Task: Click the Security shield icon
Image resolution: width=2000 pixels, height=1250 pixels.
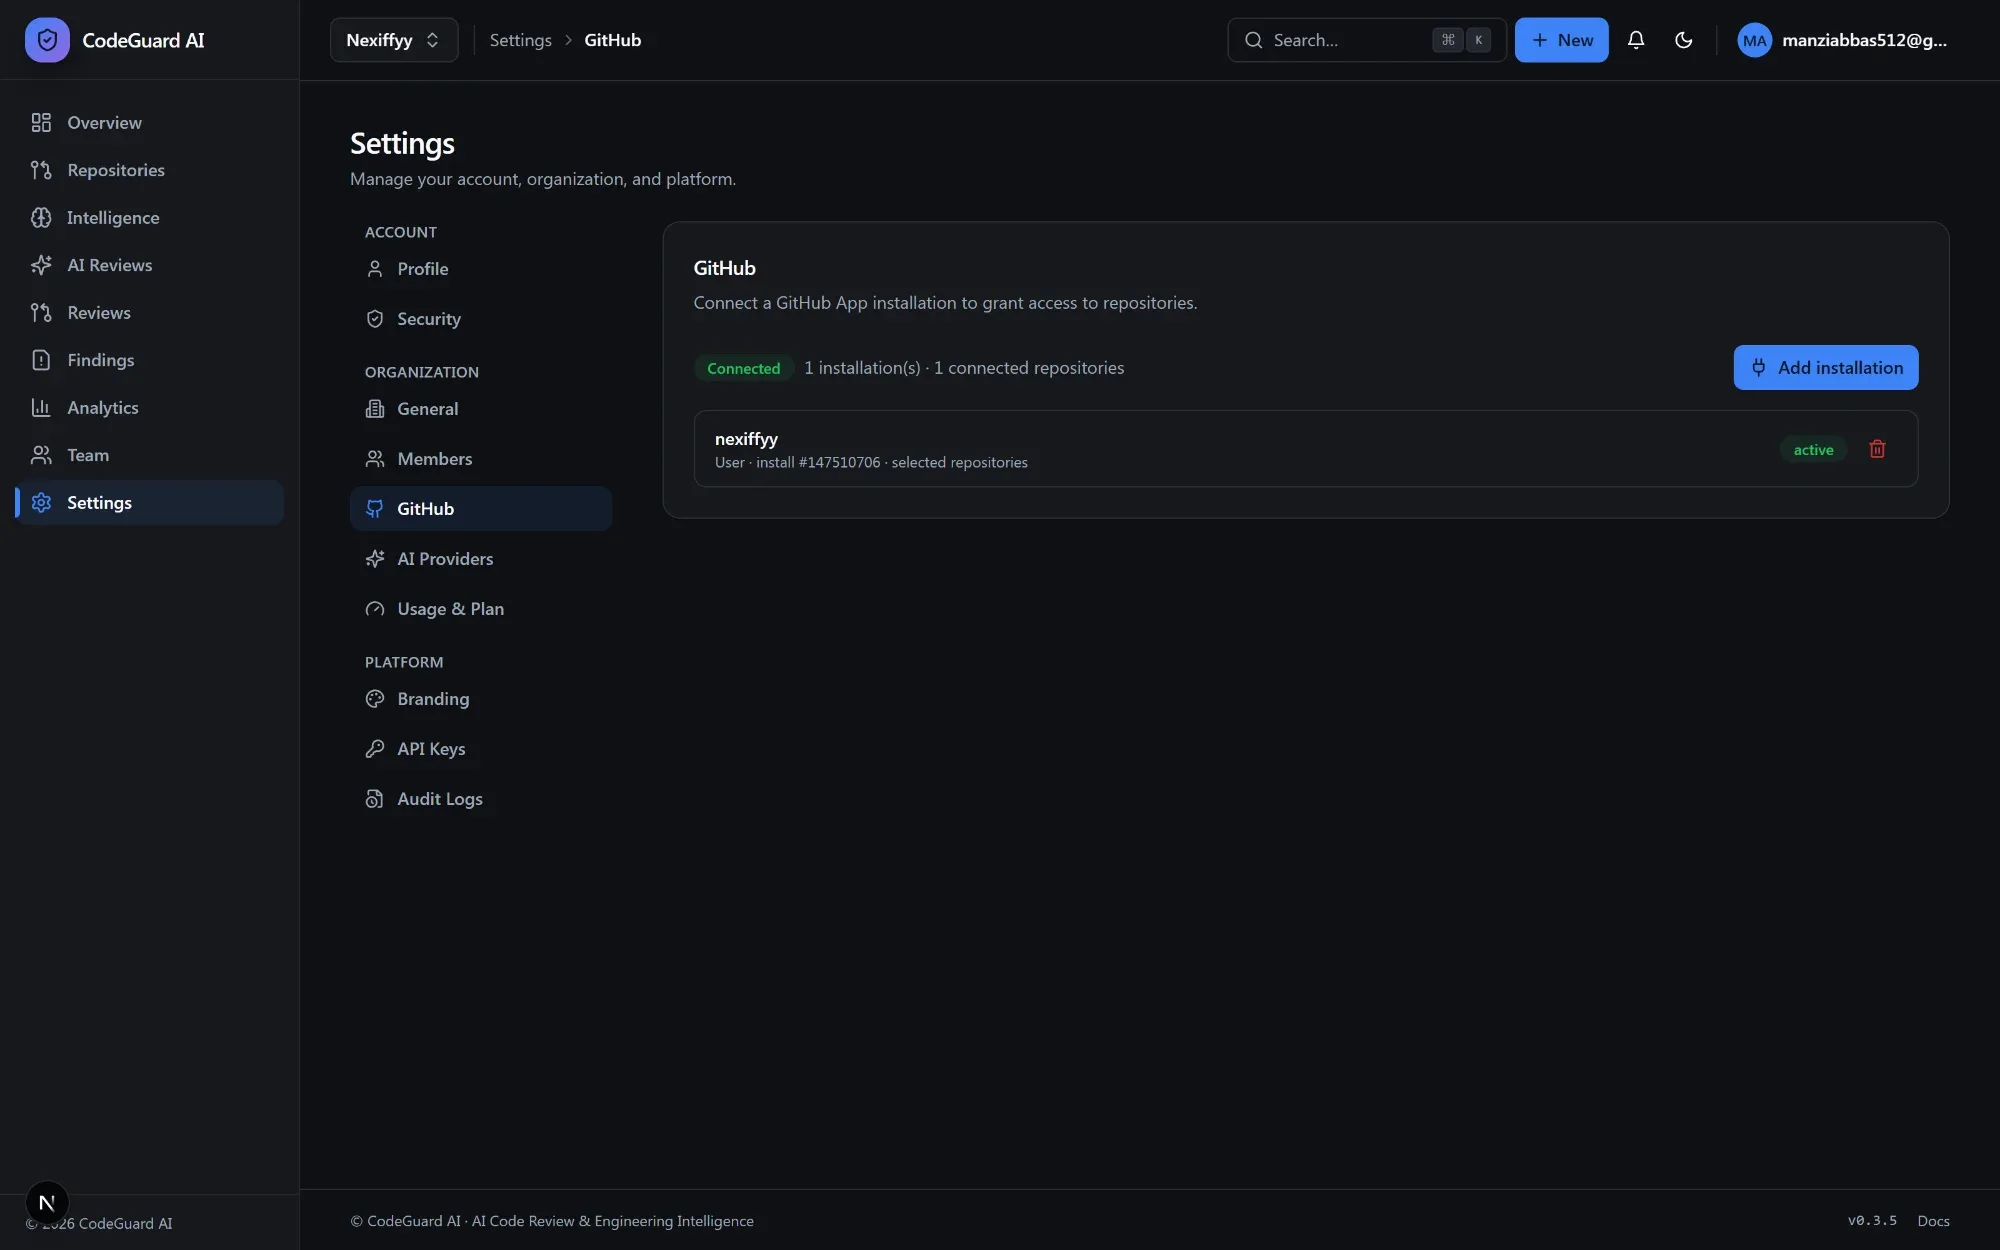Action: coord(375,319)
